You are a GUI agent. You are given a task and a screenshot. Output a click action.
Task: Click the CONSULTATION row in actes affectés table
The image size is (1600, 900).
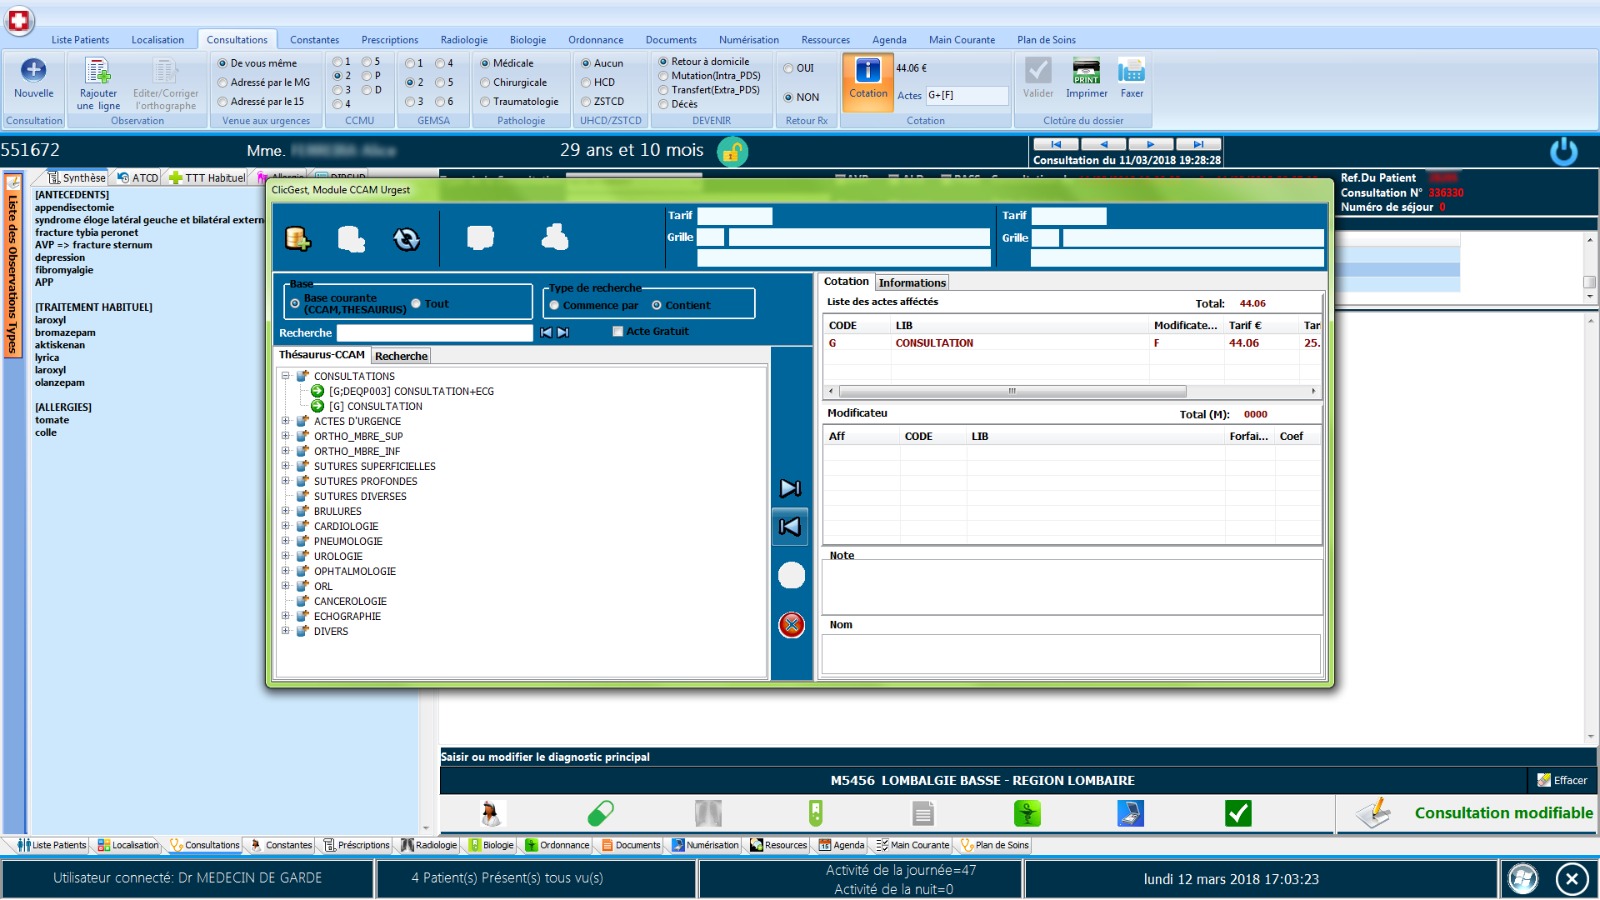pos(1073,343)
